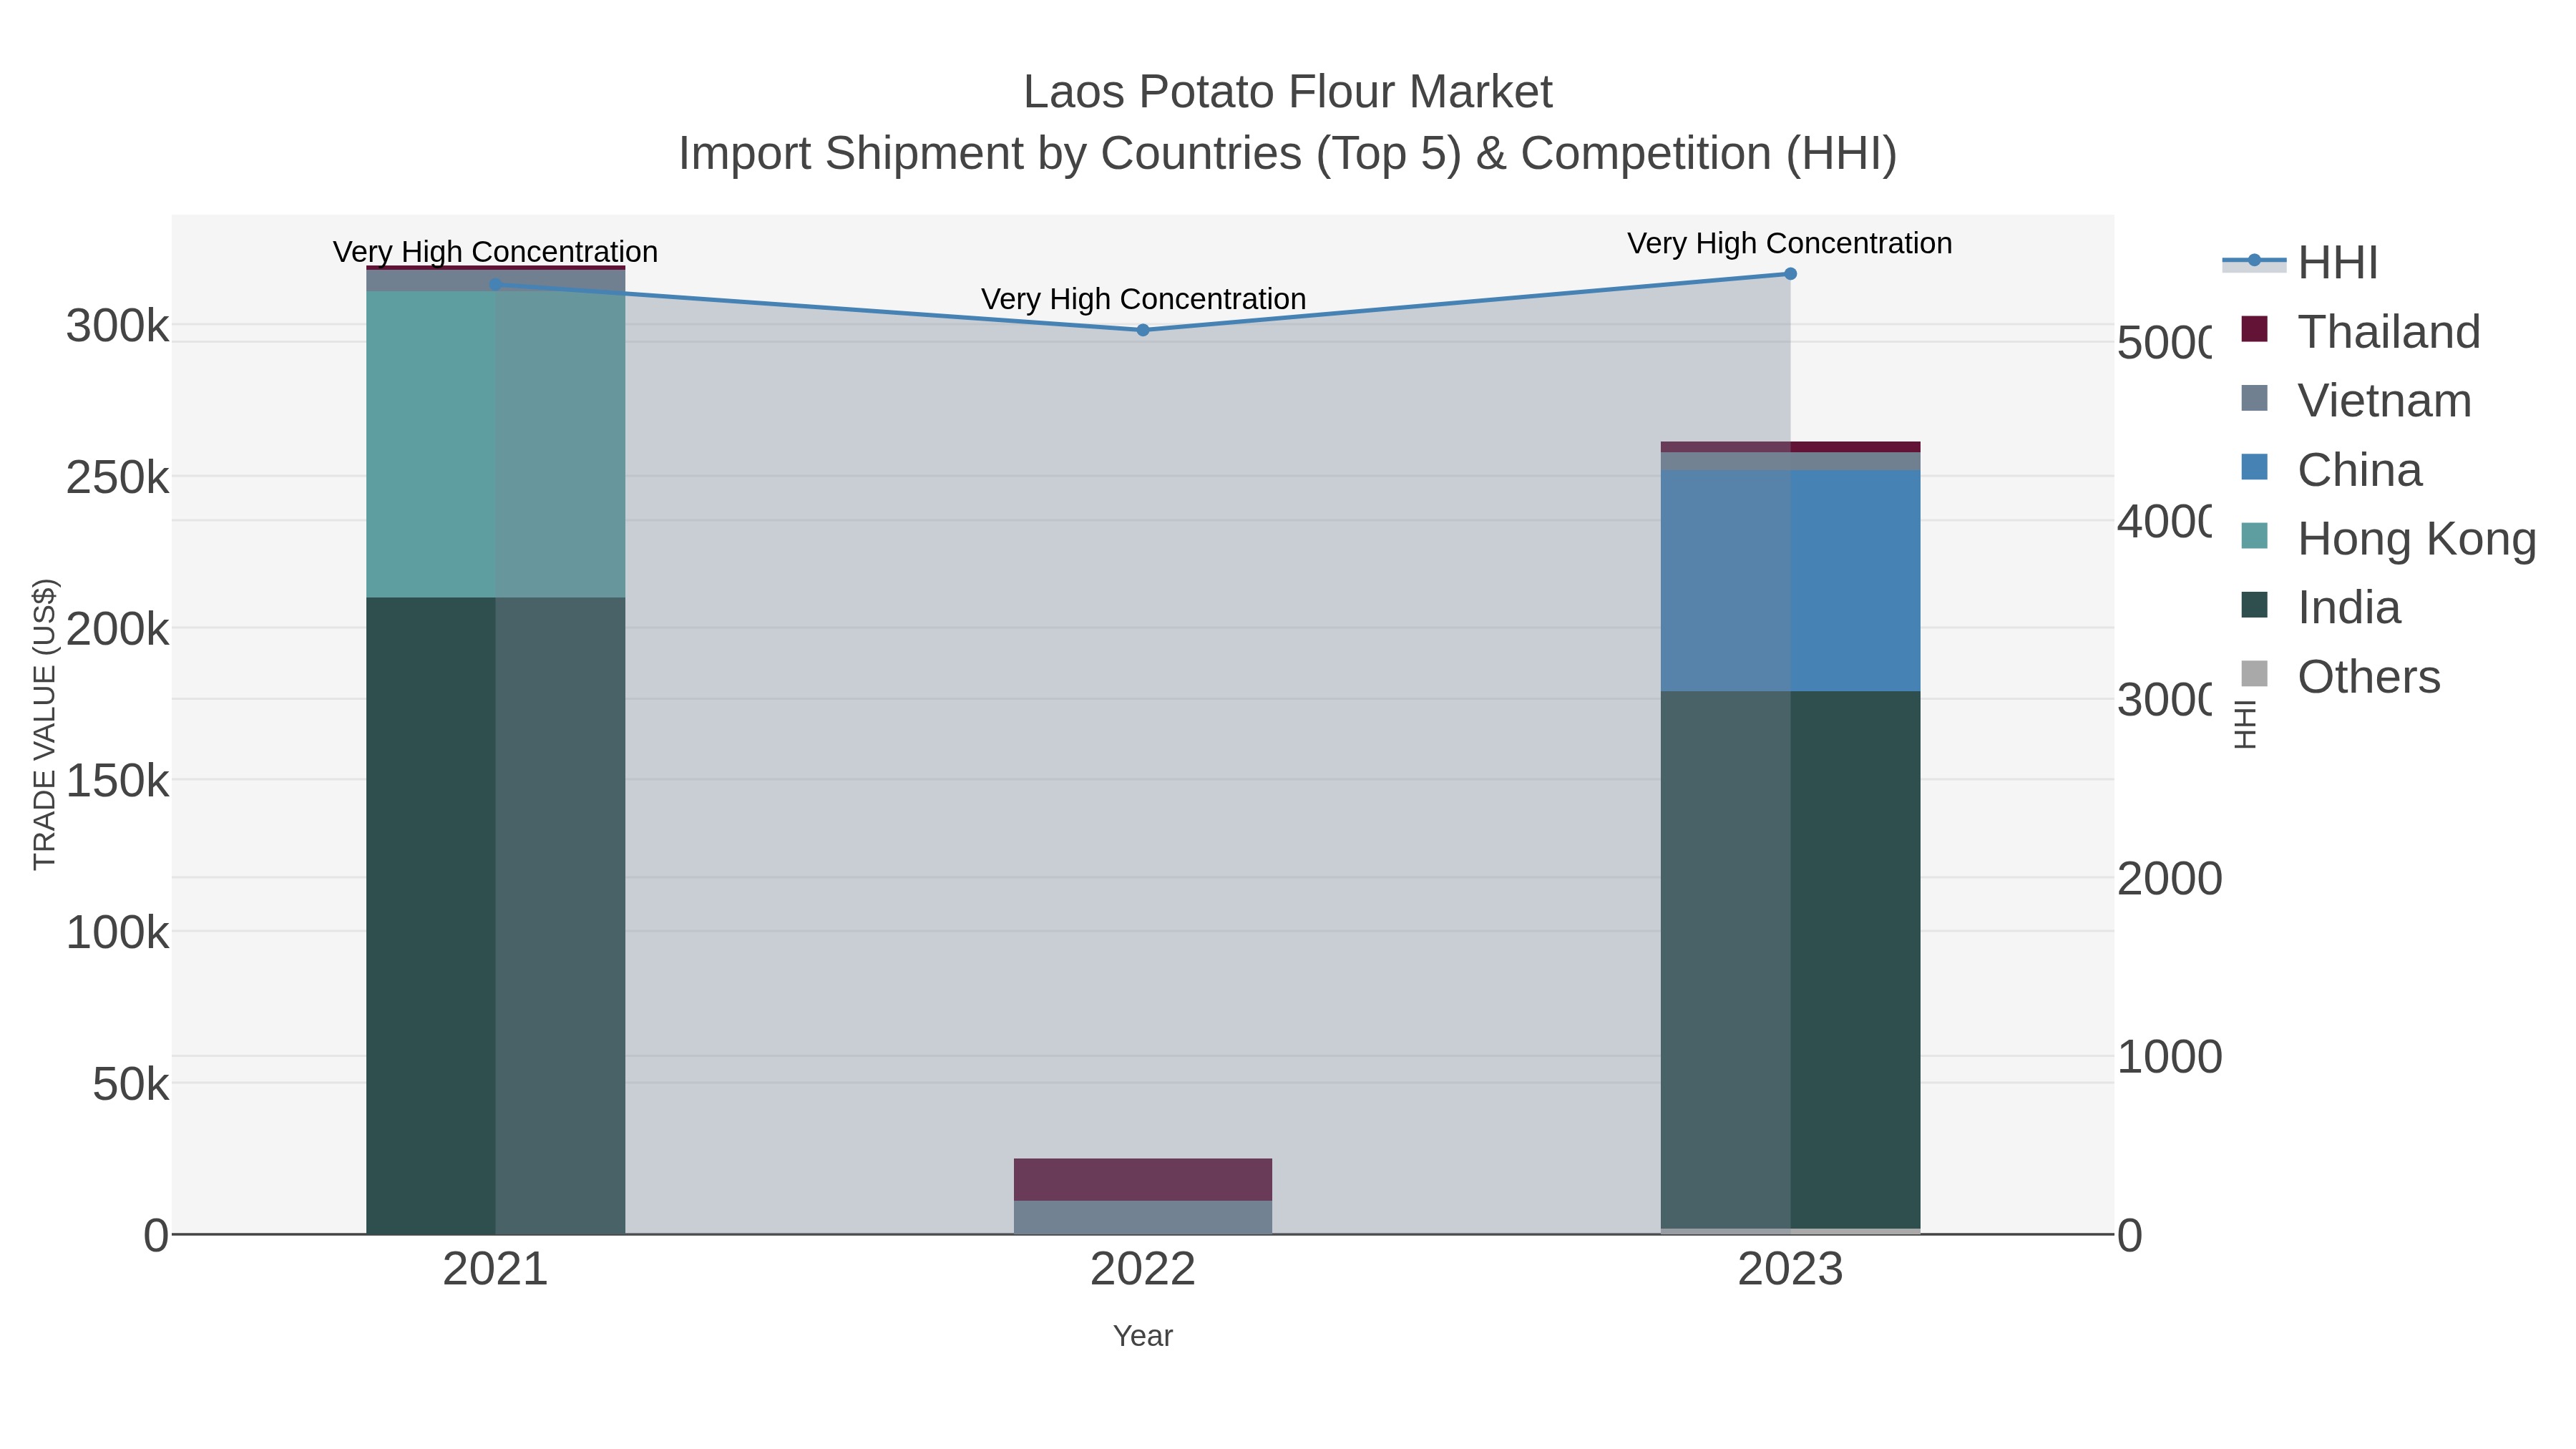2576x1449 pixels.
Task: Click the 200k y-axis tick label
Action: point(117,630)
